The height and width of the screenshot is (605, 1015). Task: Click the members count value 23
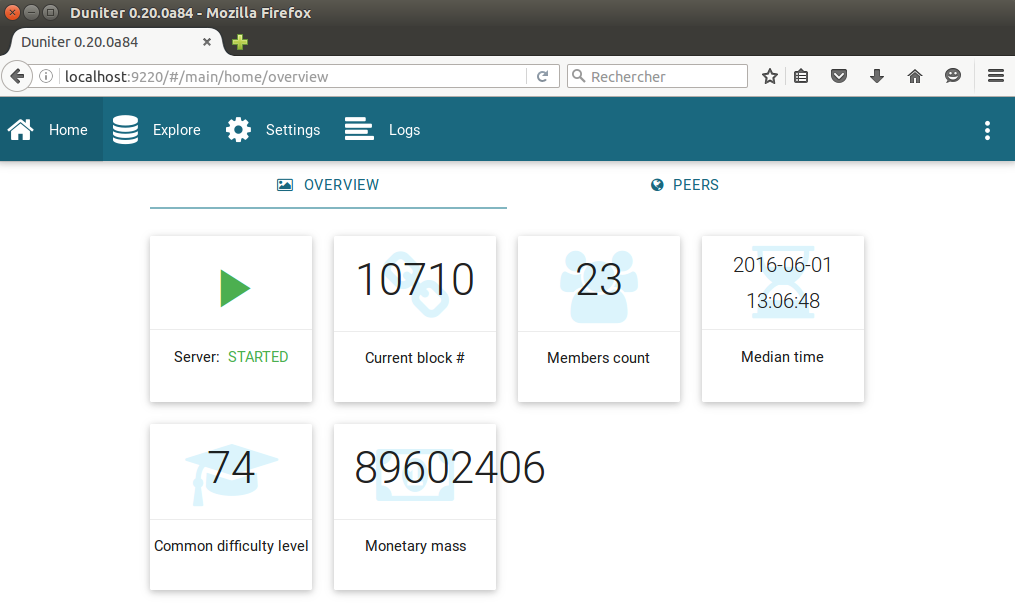tap(599, 280)
